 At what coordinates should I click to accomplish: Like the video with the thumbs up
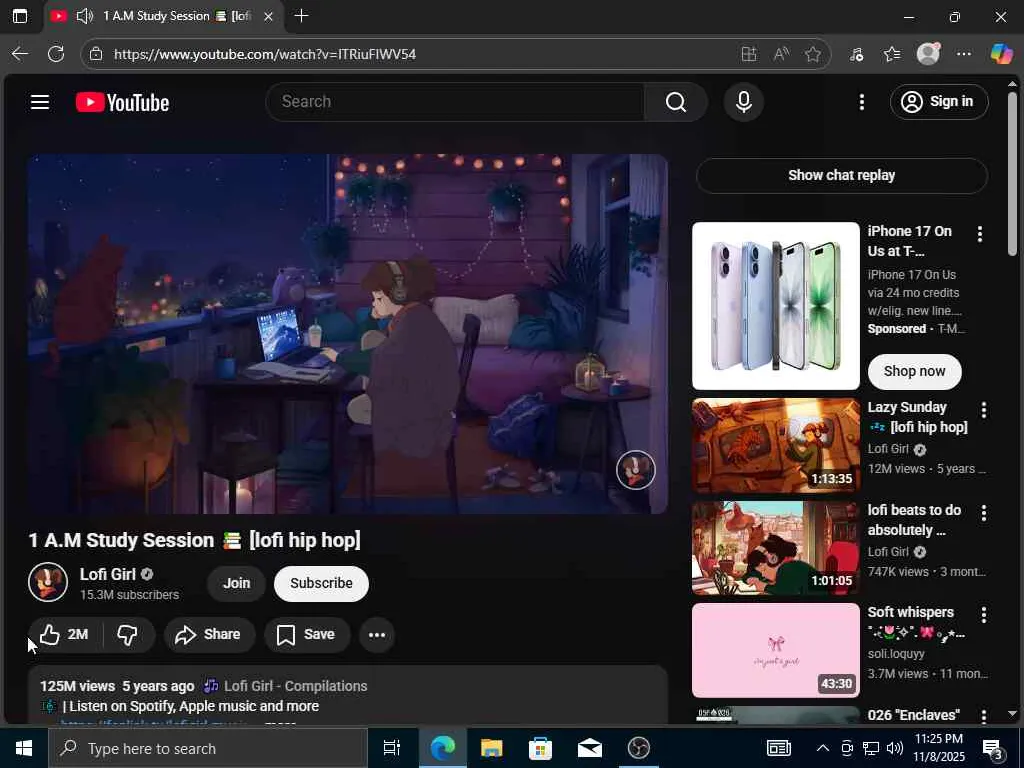[63, 634]
